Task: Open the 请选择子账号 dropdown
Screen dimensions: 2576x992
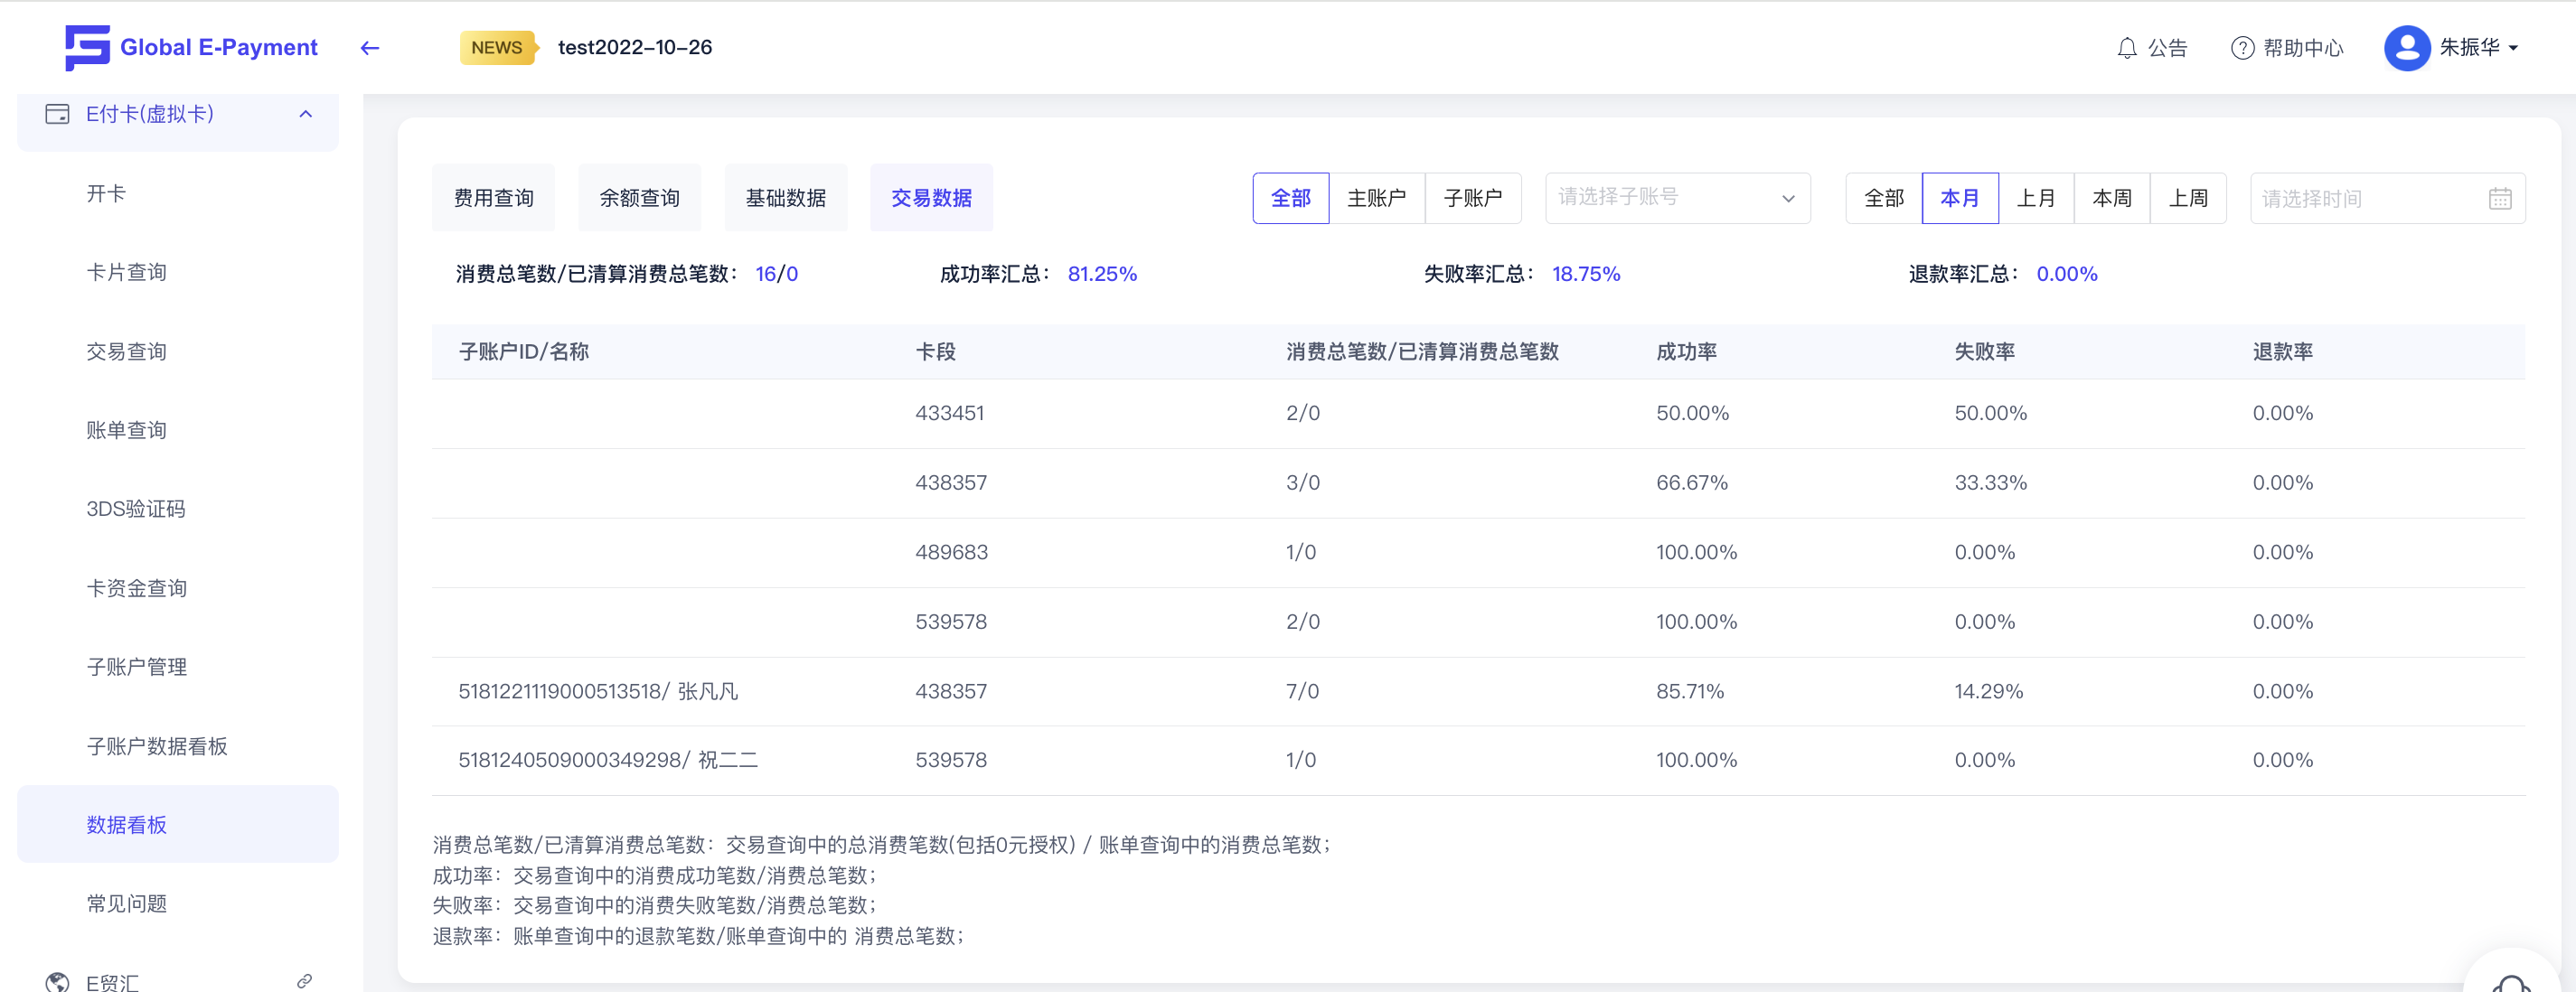Action: (1677, 198)
